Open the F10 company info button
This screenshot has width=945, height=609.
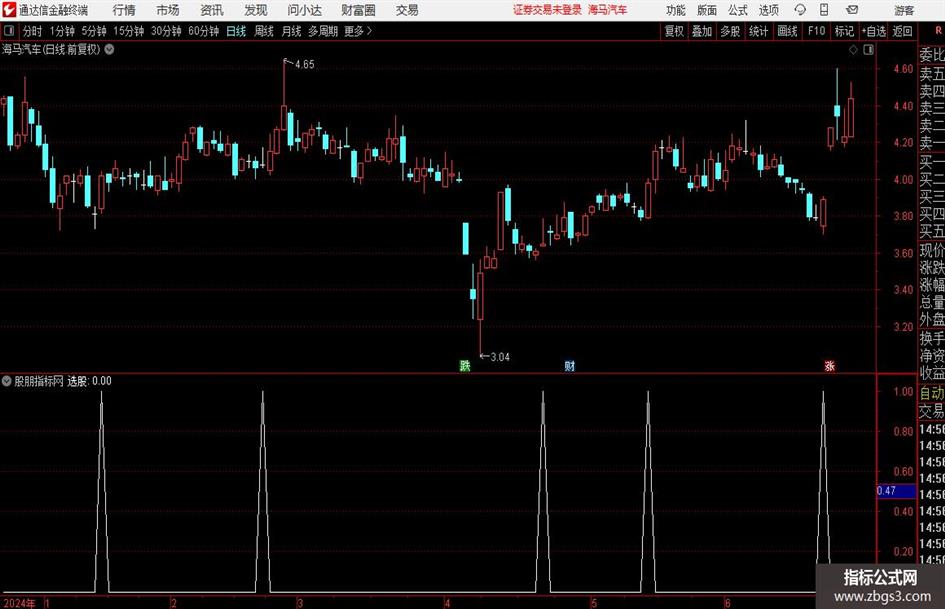[x=816, y=31]
